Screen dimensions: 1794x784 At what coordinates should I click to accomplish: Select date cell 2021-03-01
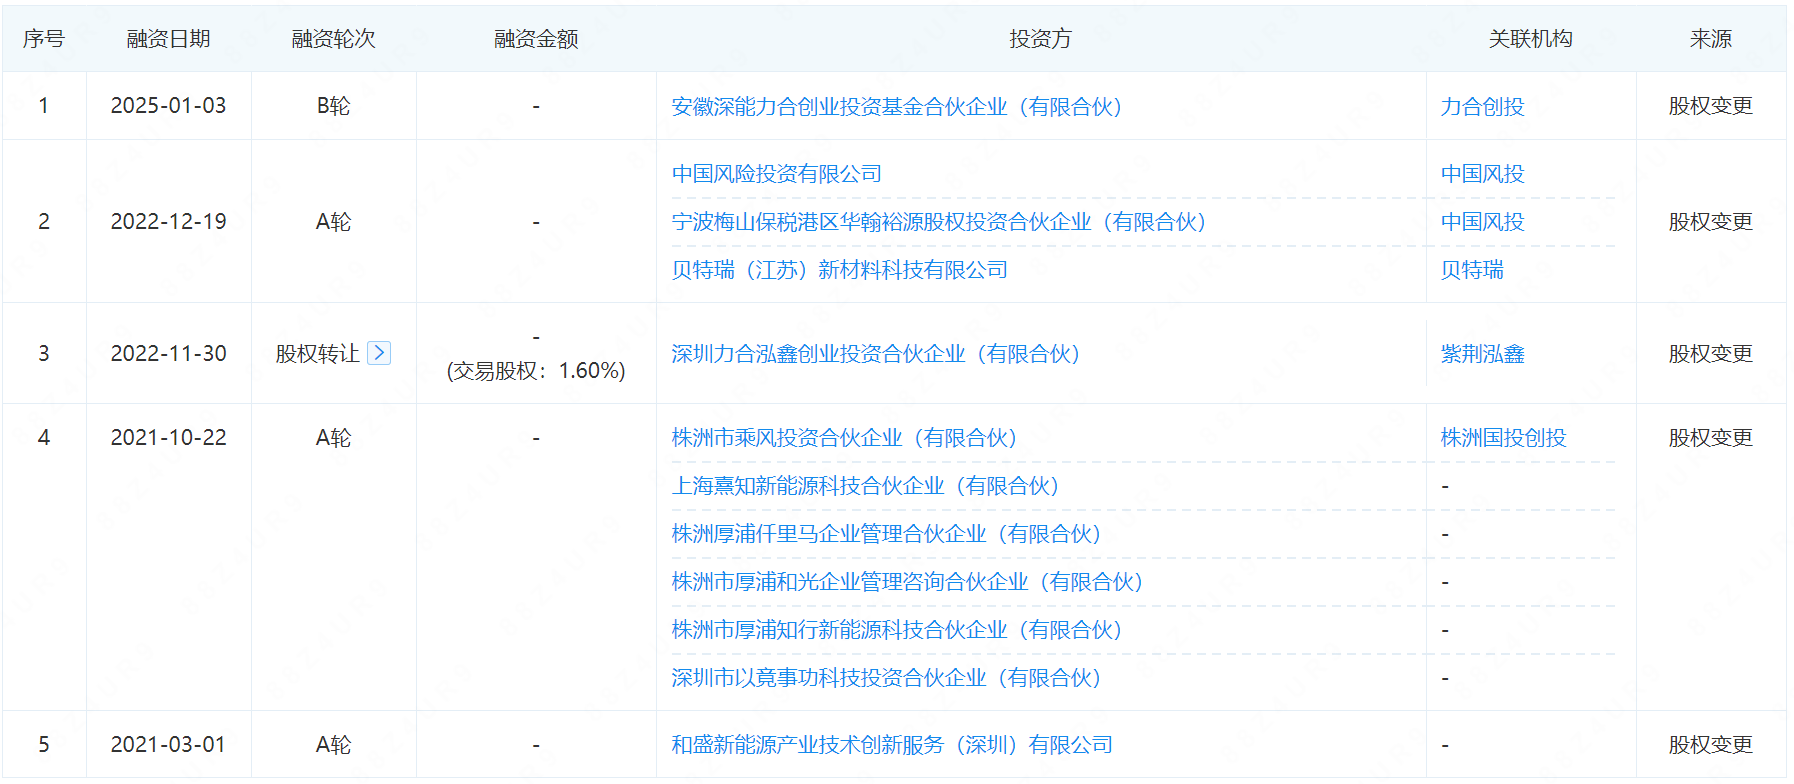click(168, 745)
